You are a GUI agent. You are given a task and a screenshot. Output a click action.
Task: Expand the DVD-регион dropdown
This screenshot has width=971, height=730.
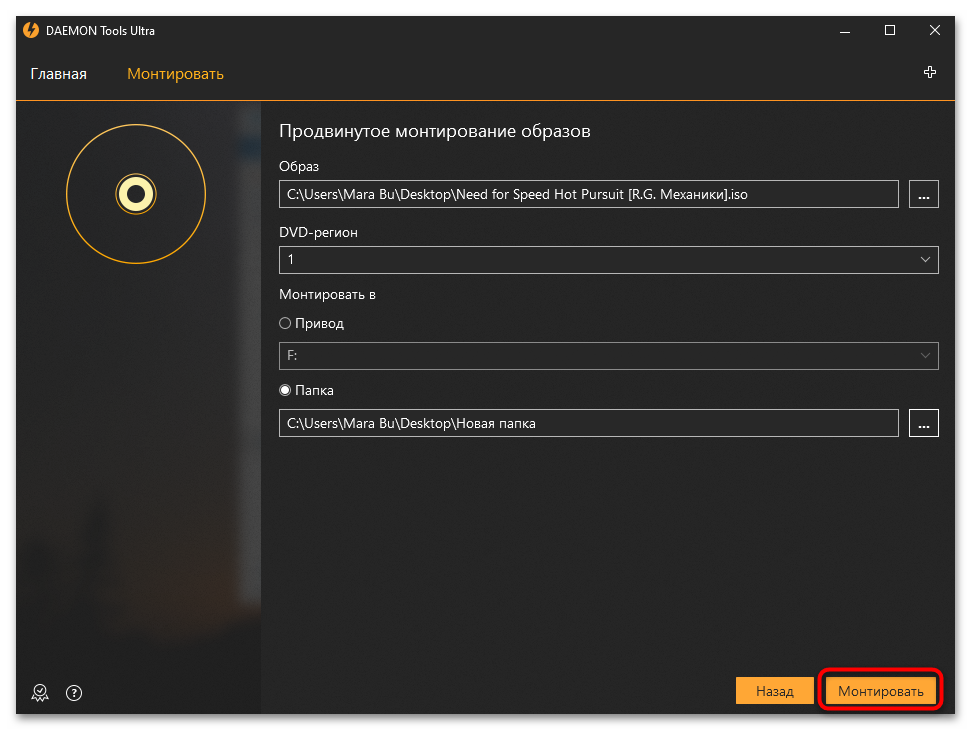(x=609, y=260)
